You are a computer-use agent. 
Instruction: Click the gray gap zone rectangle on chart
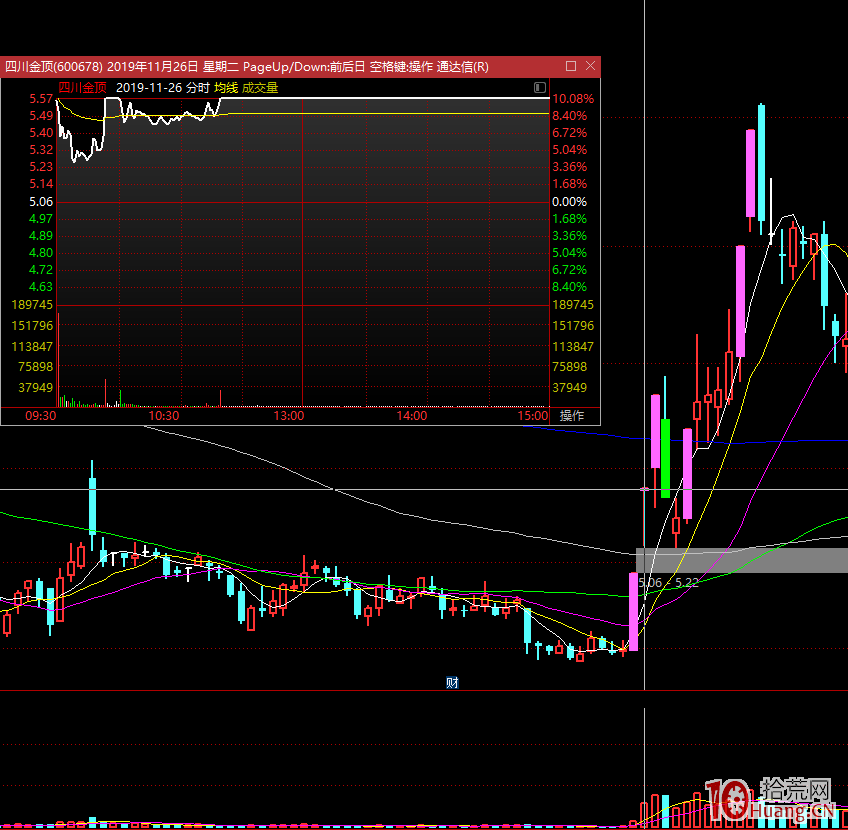coord(741,560)
